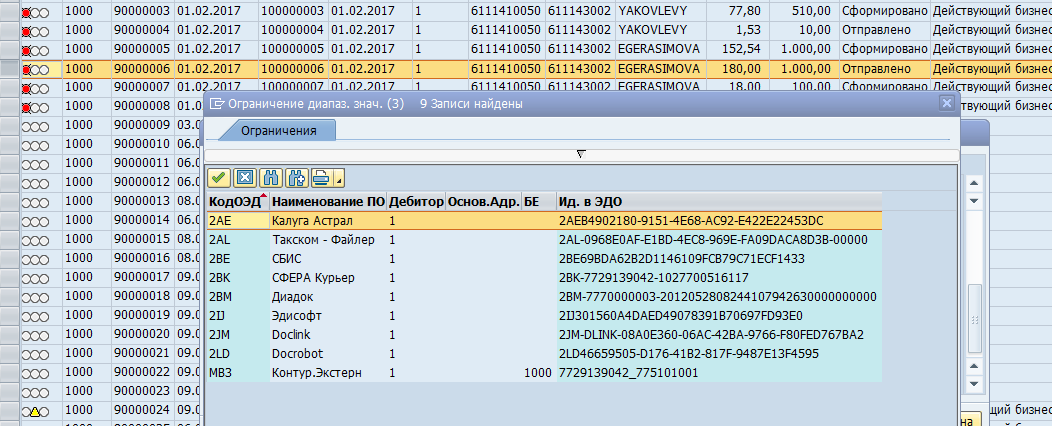Image resolution: width=1052 pixels, height=426 pixels.
Task: Click the dialog title bar menu icon
Action: 216,103
